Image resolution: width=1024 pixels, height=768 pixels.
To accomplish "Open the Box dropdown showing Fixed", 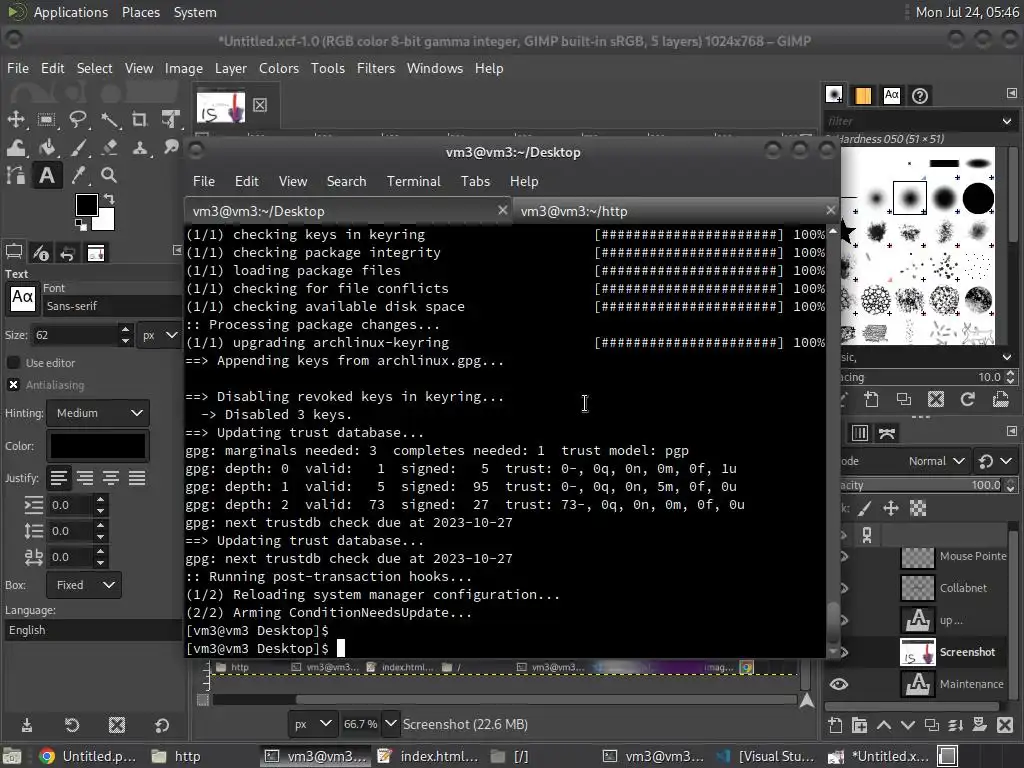I will pos(84,585).
